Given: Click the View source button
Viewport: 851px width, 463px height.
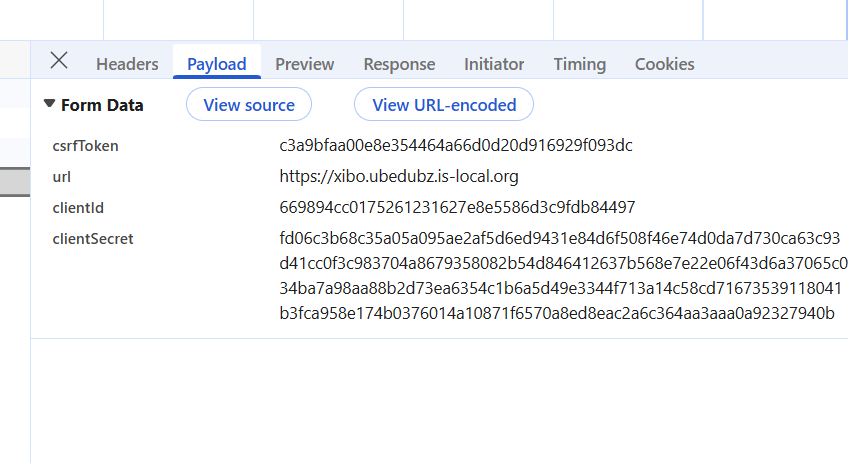Looking at the screenshot, I should 249,105.
